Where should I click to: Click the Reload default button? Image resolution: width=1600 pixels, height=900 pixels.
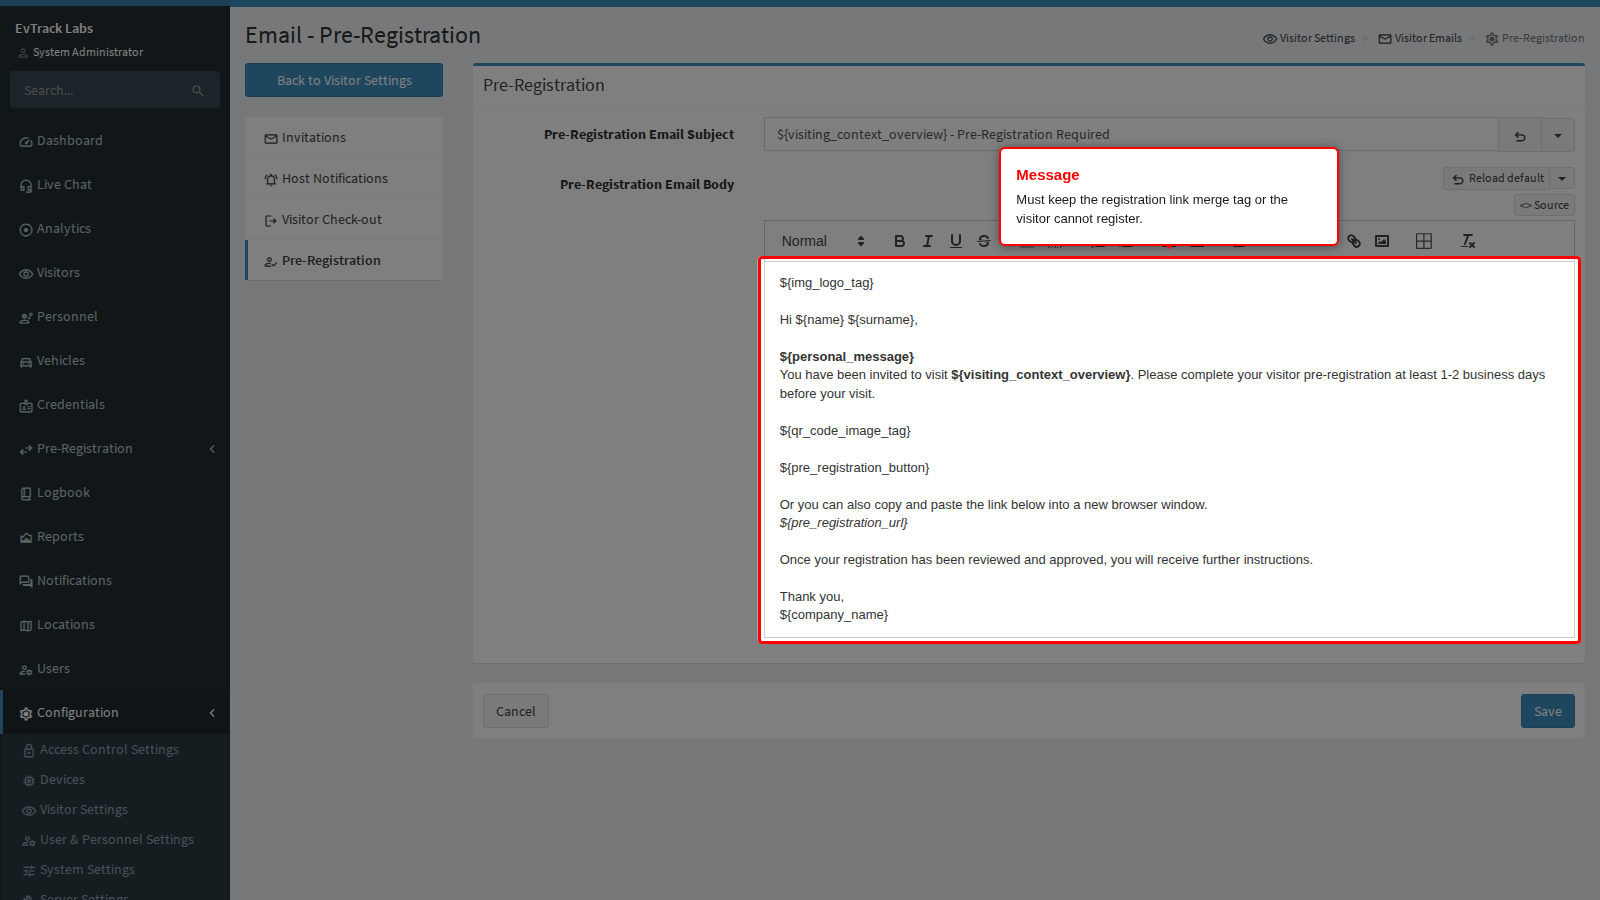tap(1497, 178)
